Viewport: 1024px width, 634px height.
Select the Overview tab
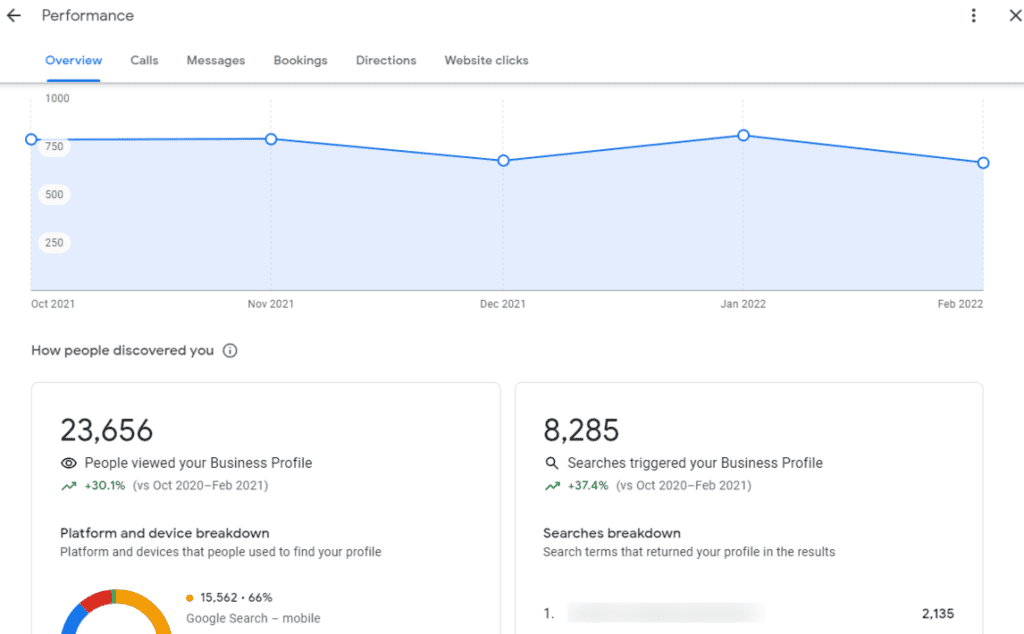(x=73, y=61)
